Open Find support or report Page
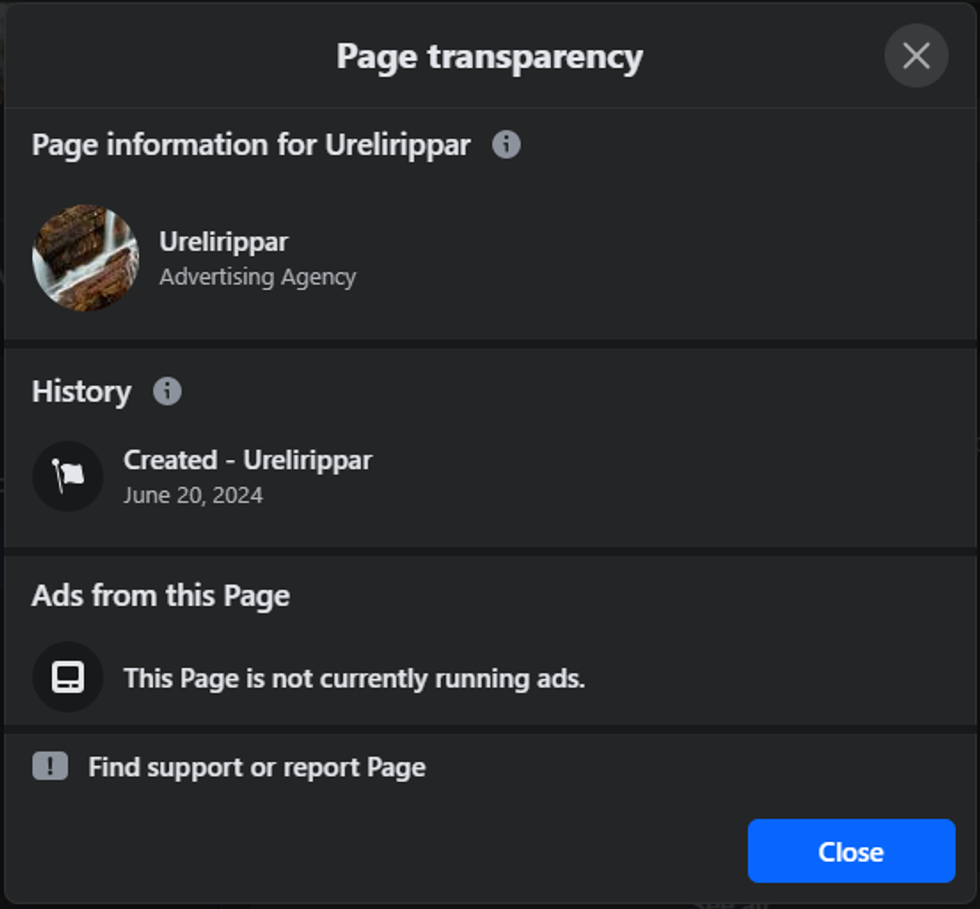Screen dimensions: 980x909 (256, 767)
